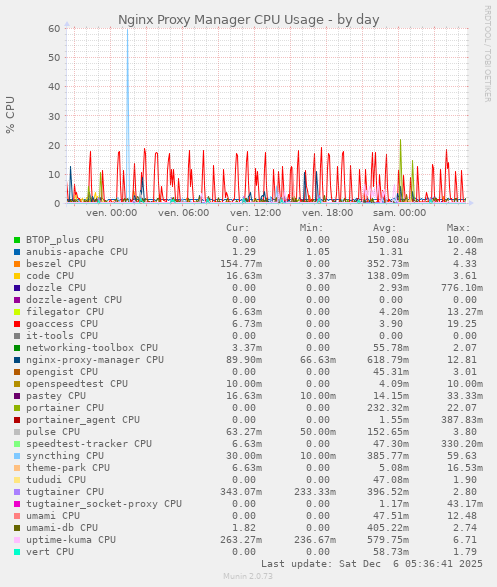Click the ven. 18:00 time axis label
Screen dimensions: 497x587
pos(327,213)
